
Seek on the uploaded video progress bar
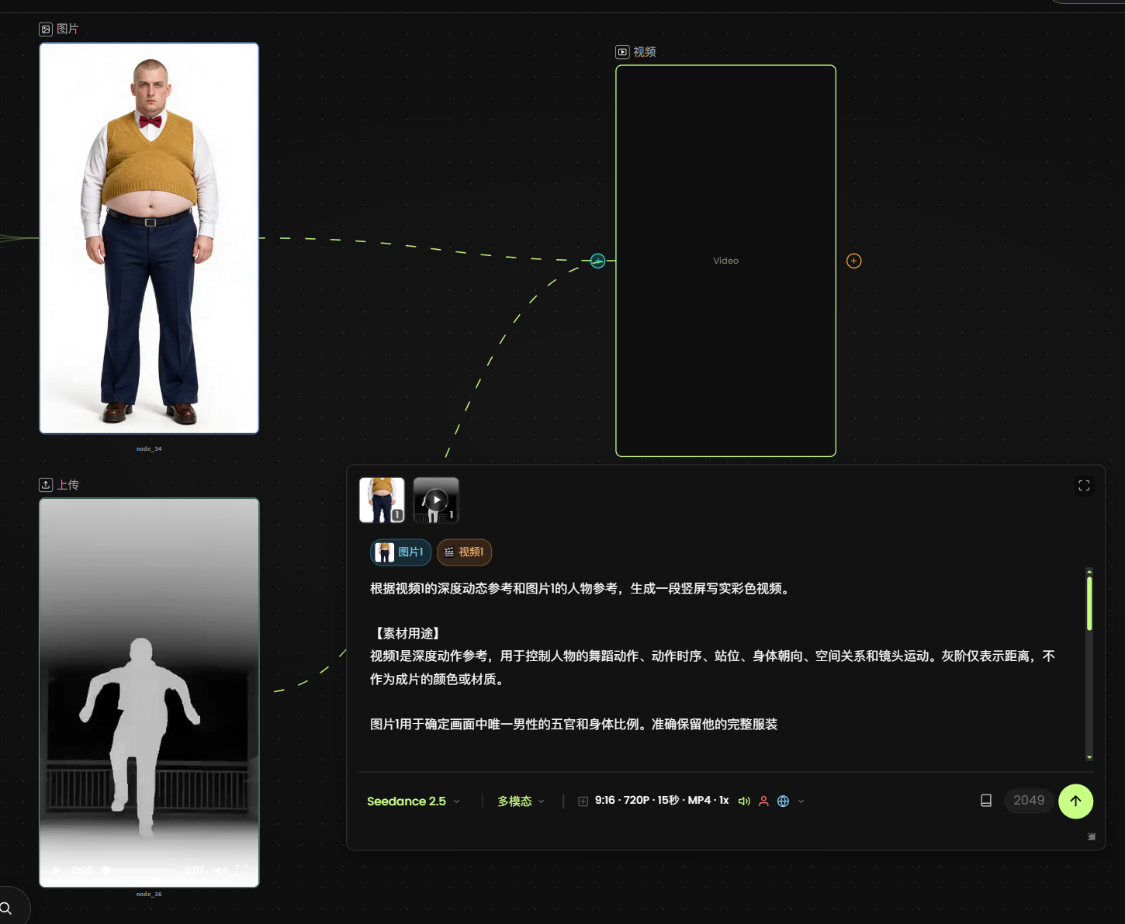click(x=139, y=870)
